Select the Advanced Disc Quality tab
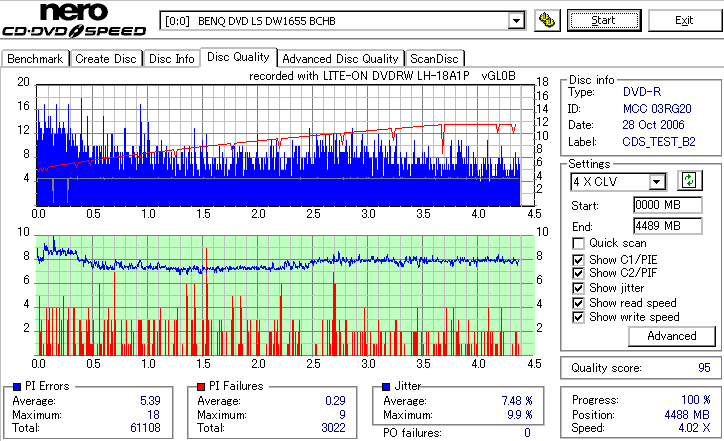 pos(340,59)
